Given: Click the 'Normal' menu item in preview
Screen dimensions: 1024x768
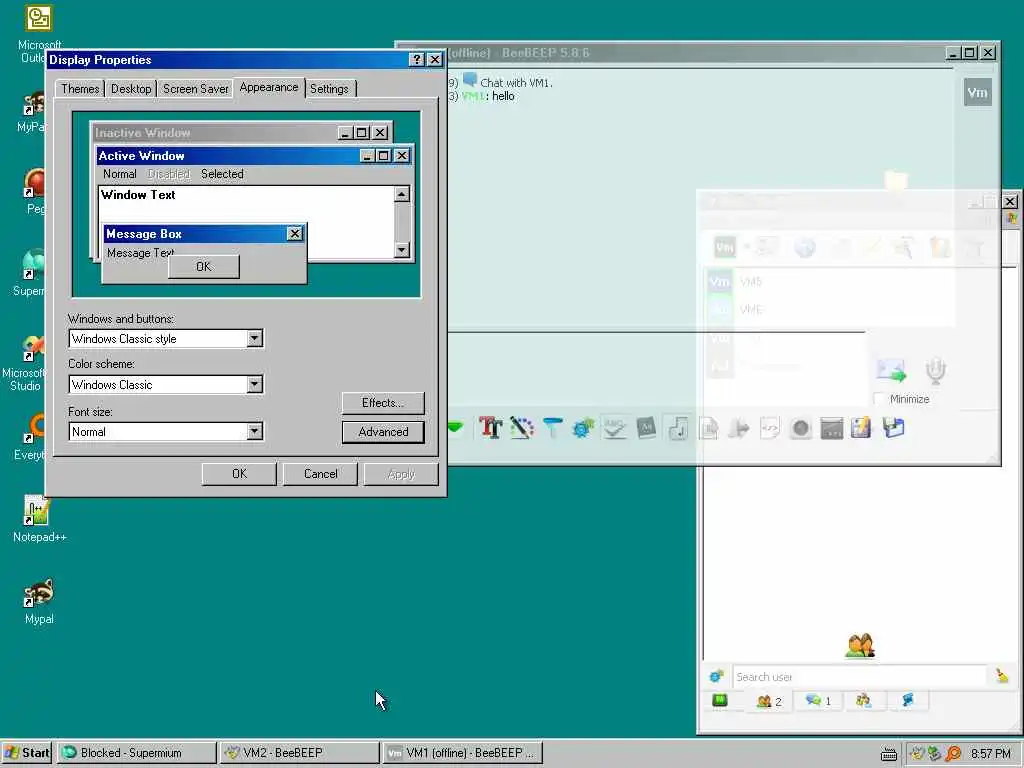Looking at the screenshot, I should tap(120, 174).
